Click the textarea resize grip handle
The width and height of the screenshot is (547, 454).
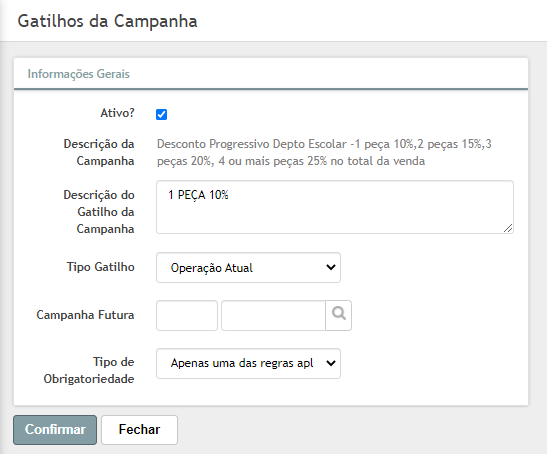click(x=508, y=228)
